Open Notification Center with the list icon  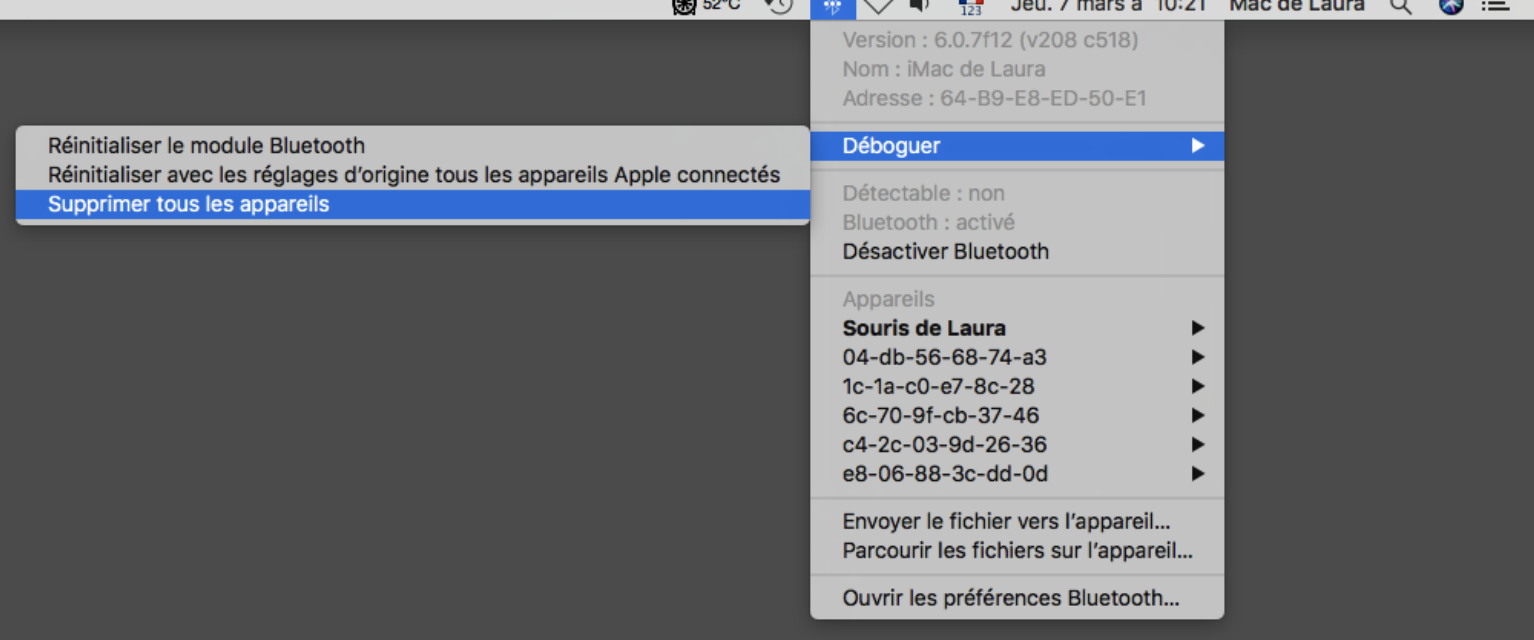tap(1496, 8)
